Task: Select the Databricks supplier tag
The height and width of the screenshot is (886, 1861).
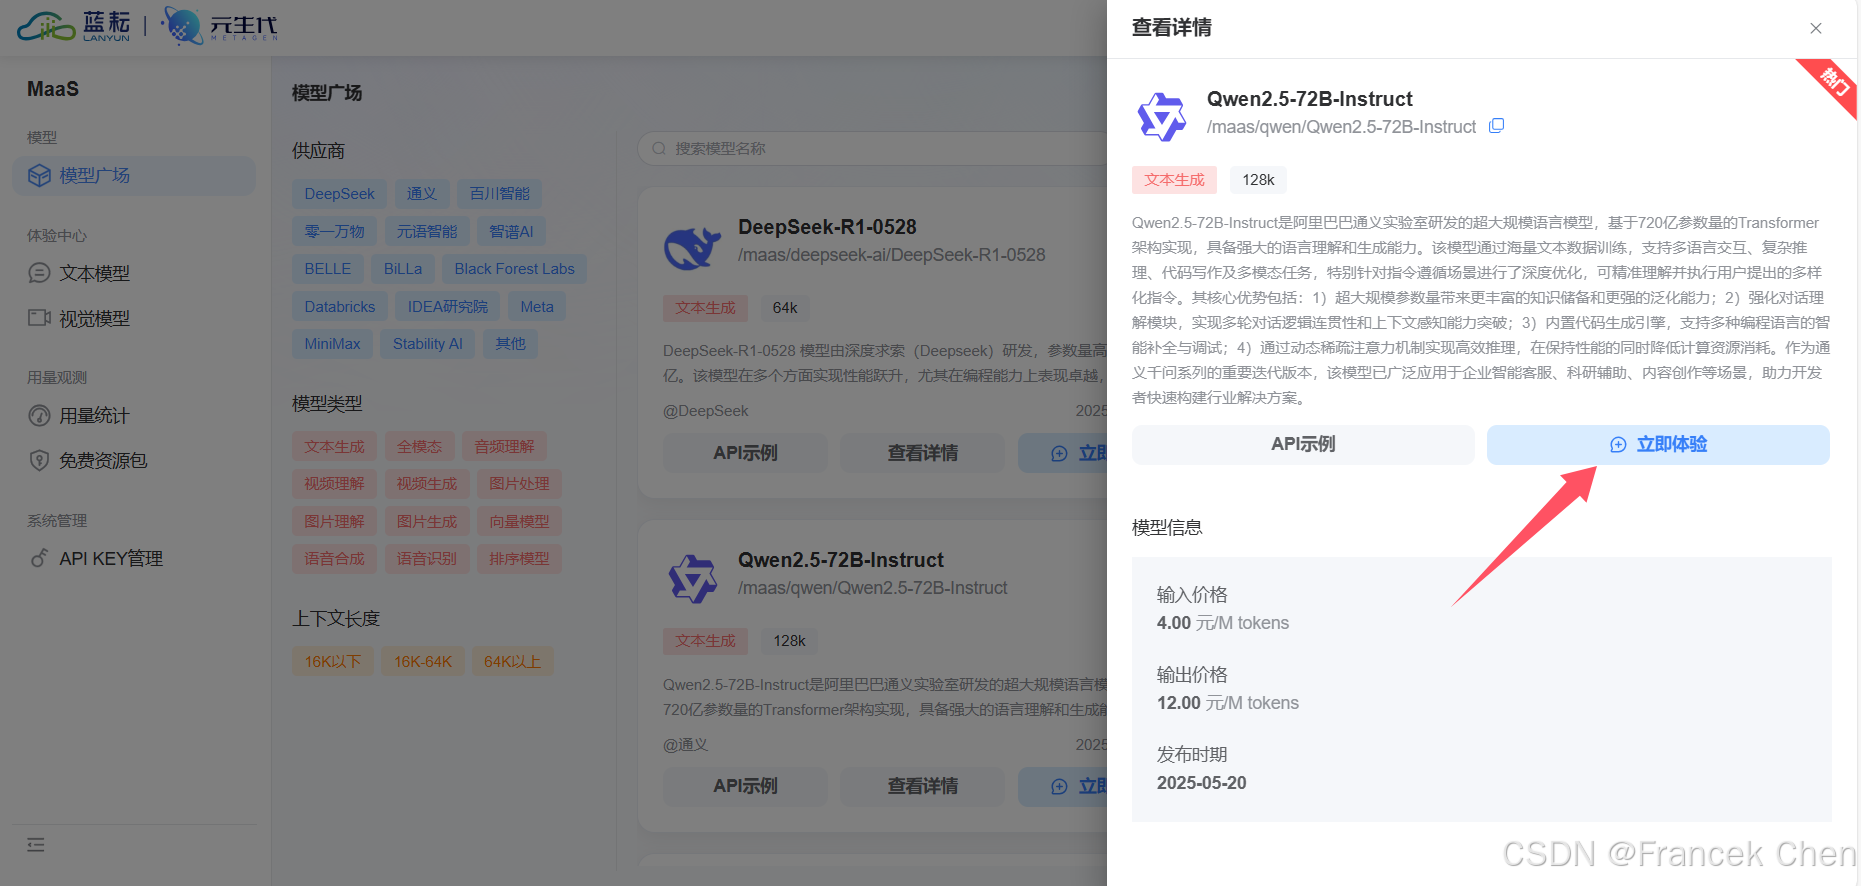Action: pos(339,307)
